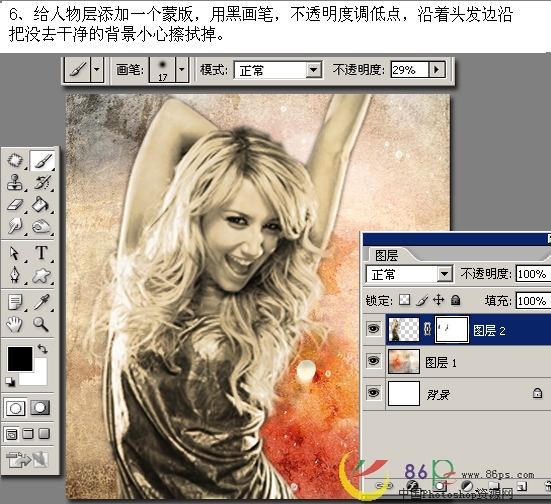
Task: Select the Eyedropper tool
Action: (x=41, y=302)
